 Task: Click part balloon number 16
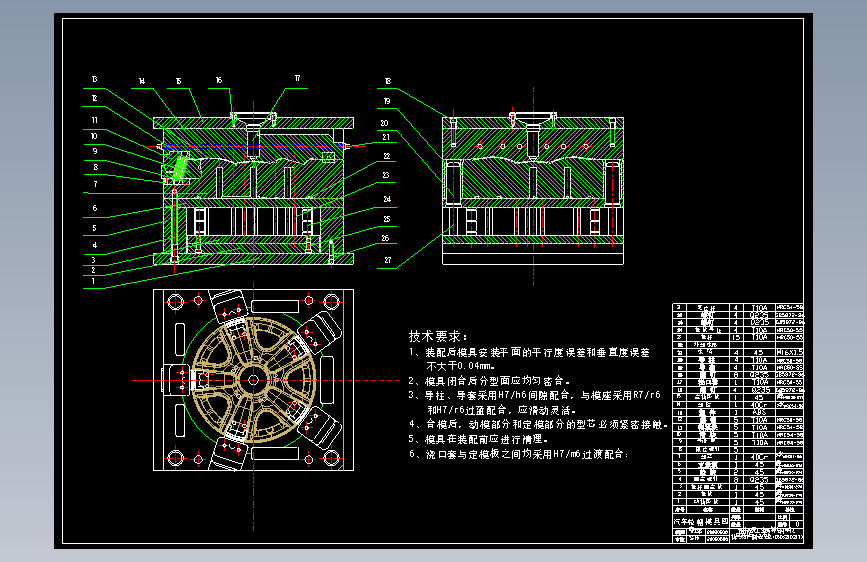point(218,80)
